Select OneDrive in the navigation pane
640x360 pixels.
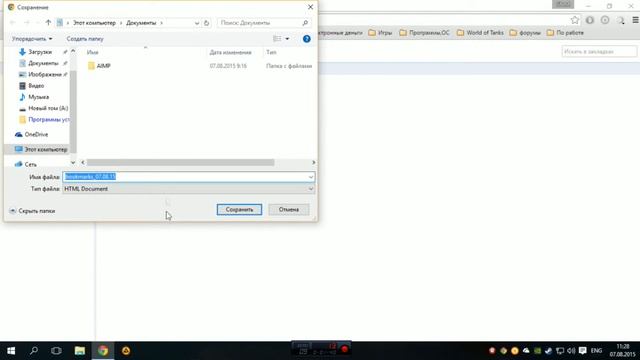coord(36,134)
